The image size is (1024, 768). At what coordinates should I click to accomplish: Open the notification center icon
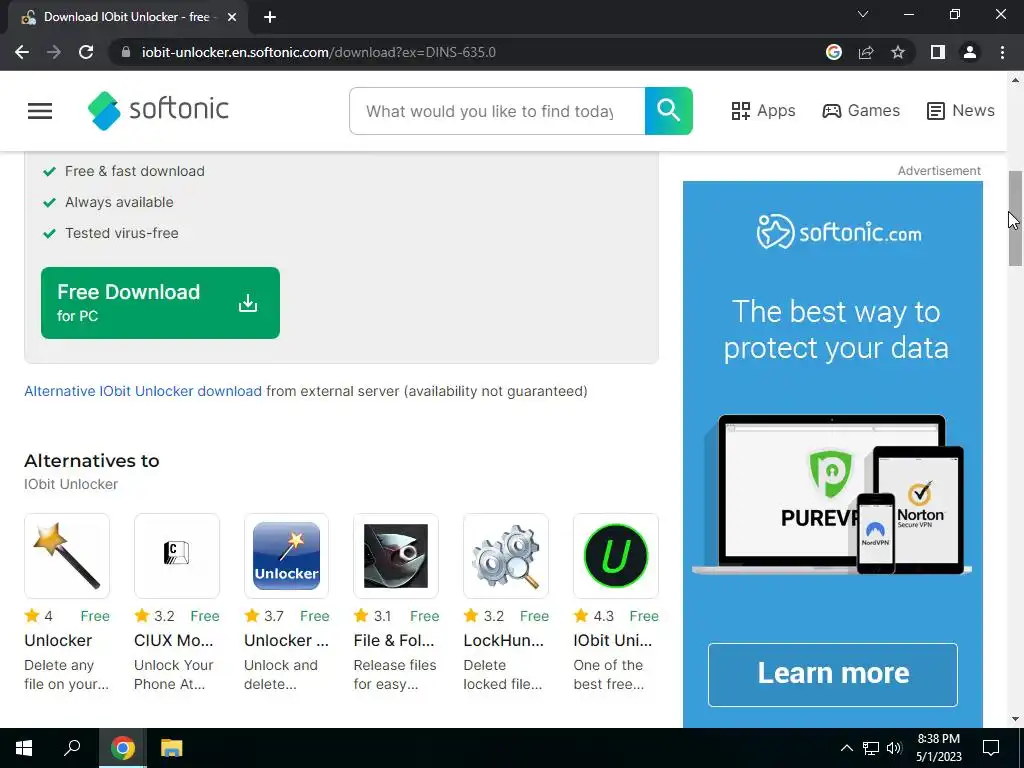[x=991, y=748]
